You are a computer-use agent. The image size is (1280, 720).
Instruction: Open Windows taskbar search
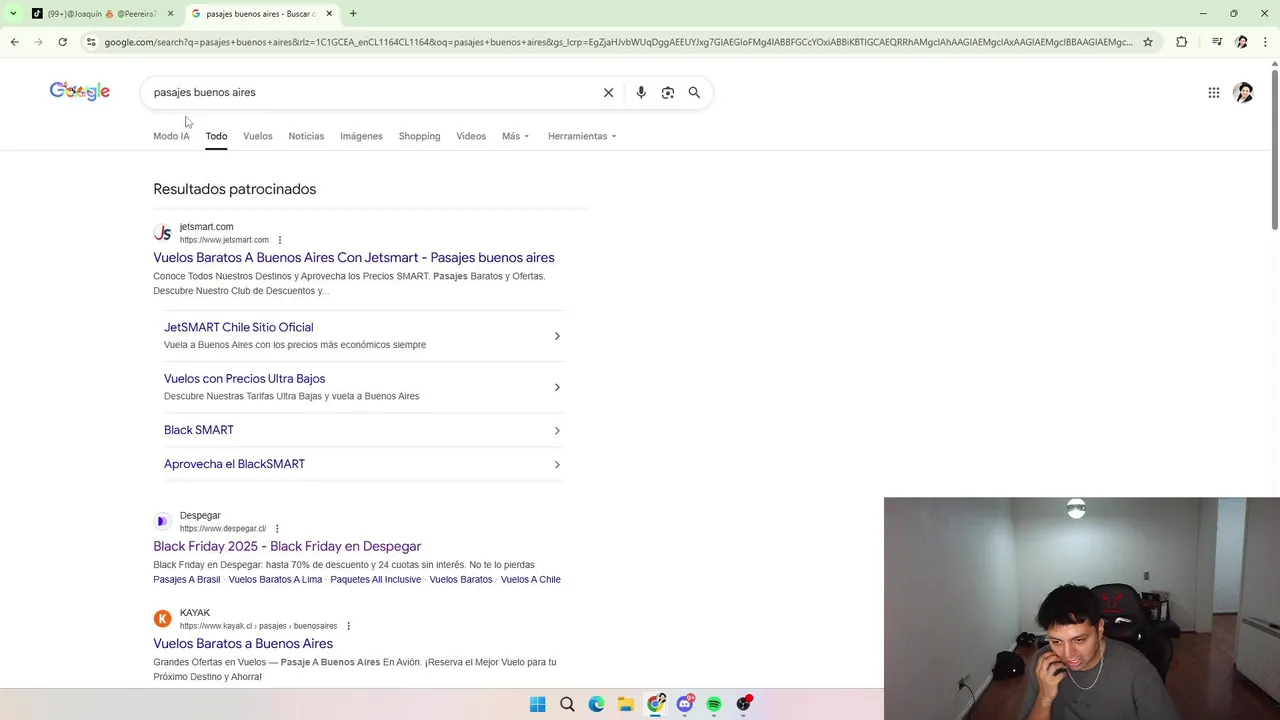(567, 704)
